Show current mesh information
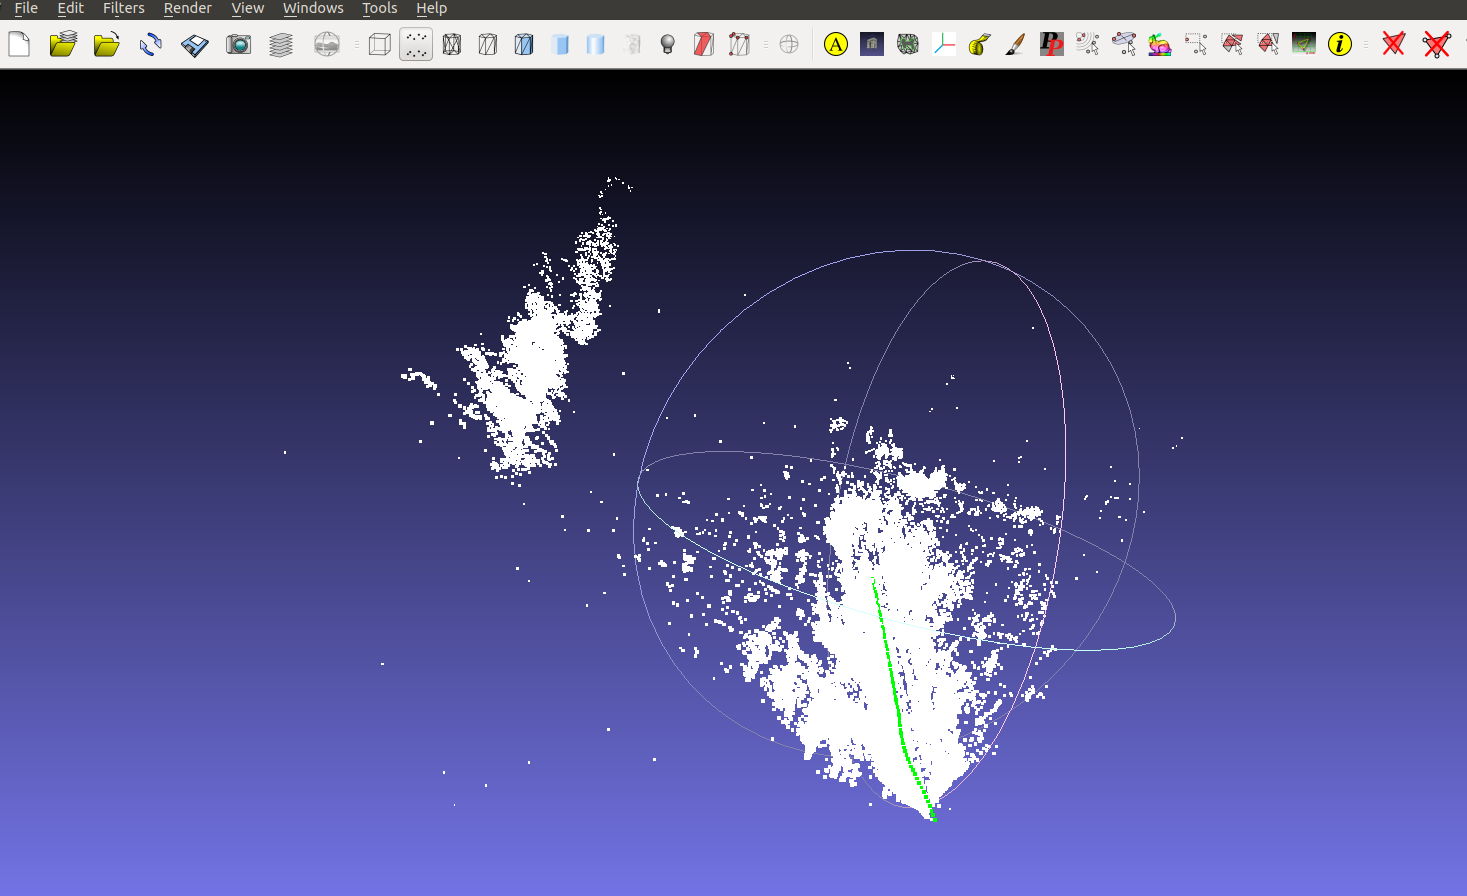 click(x=1339, y=44)
